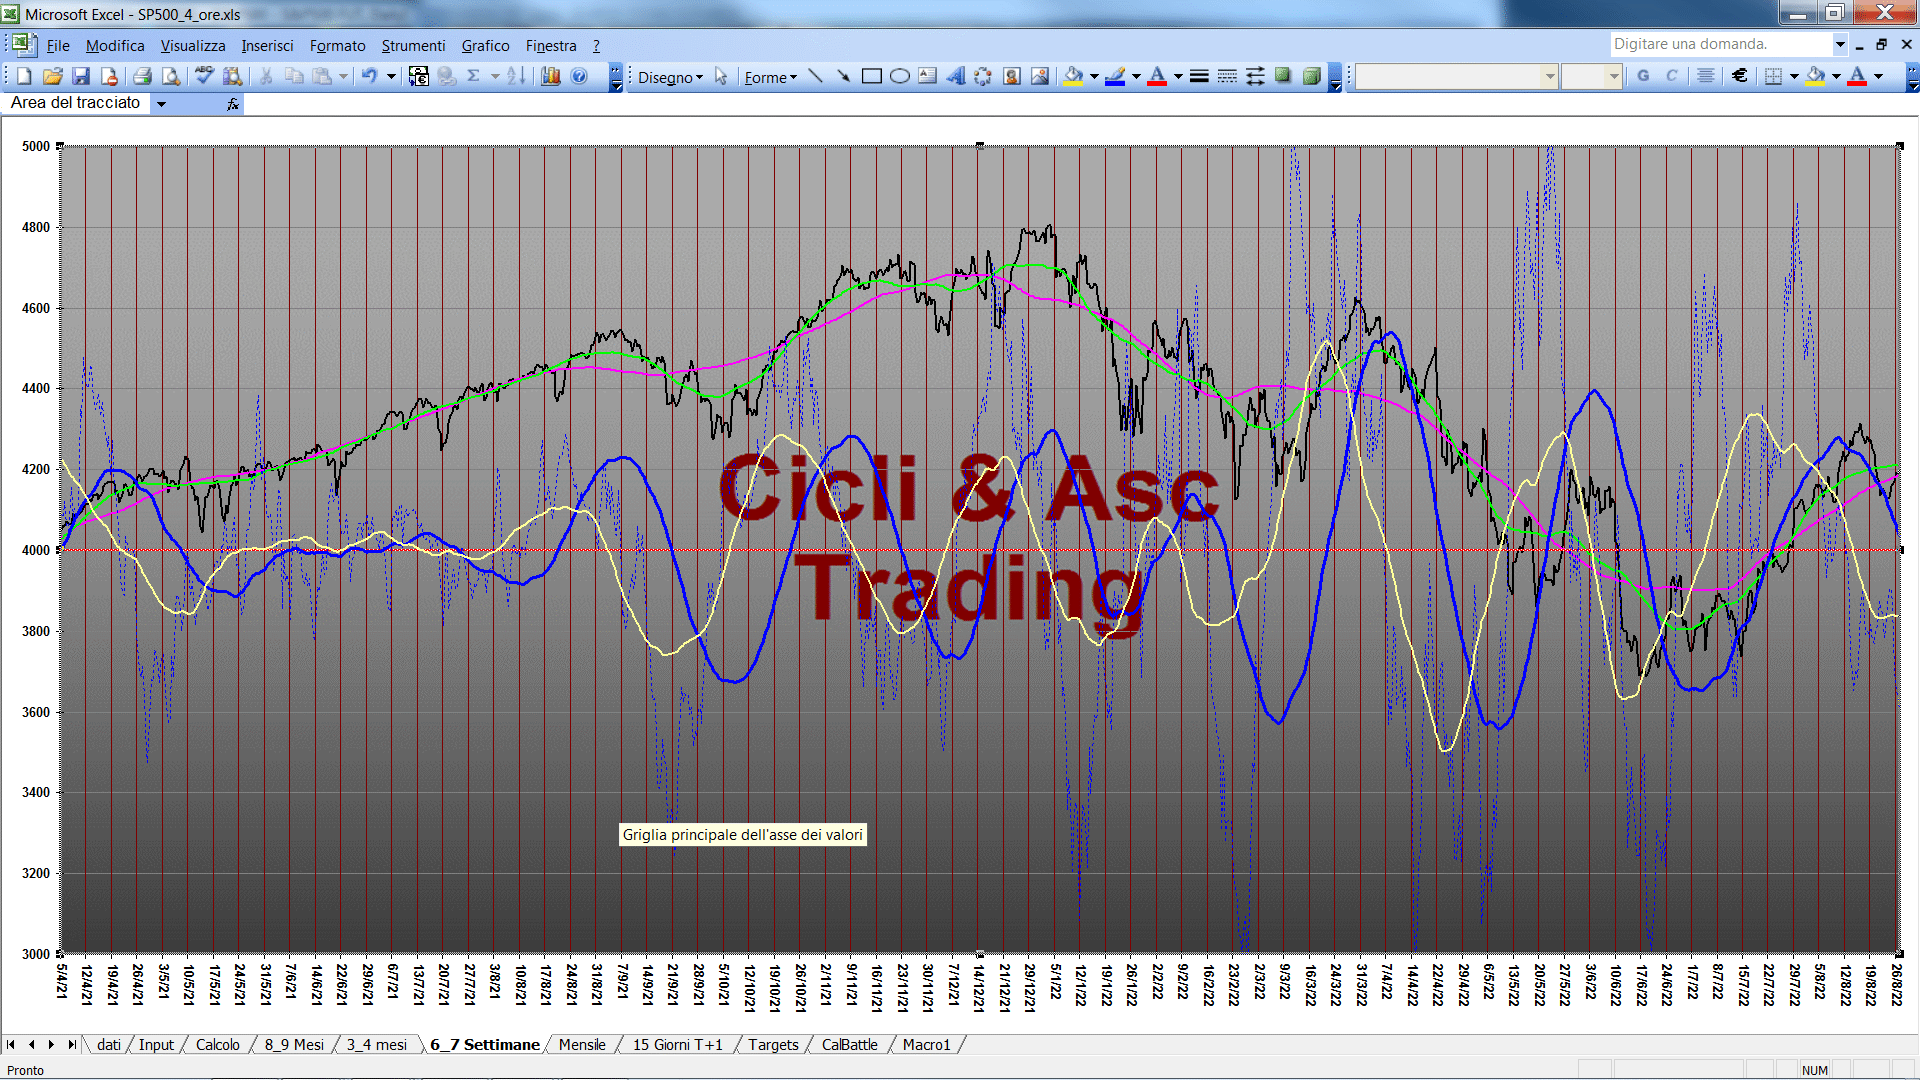This screenshot has height=1080, width=1920.
Task: Click the 5000 value axis label
Action: click(x=36, y=146)
